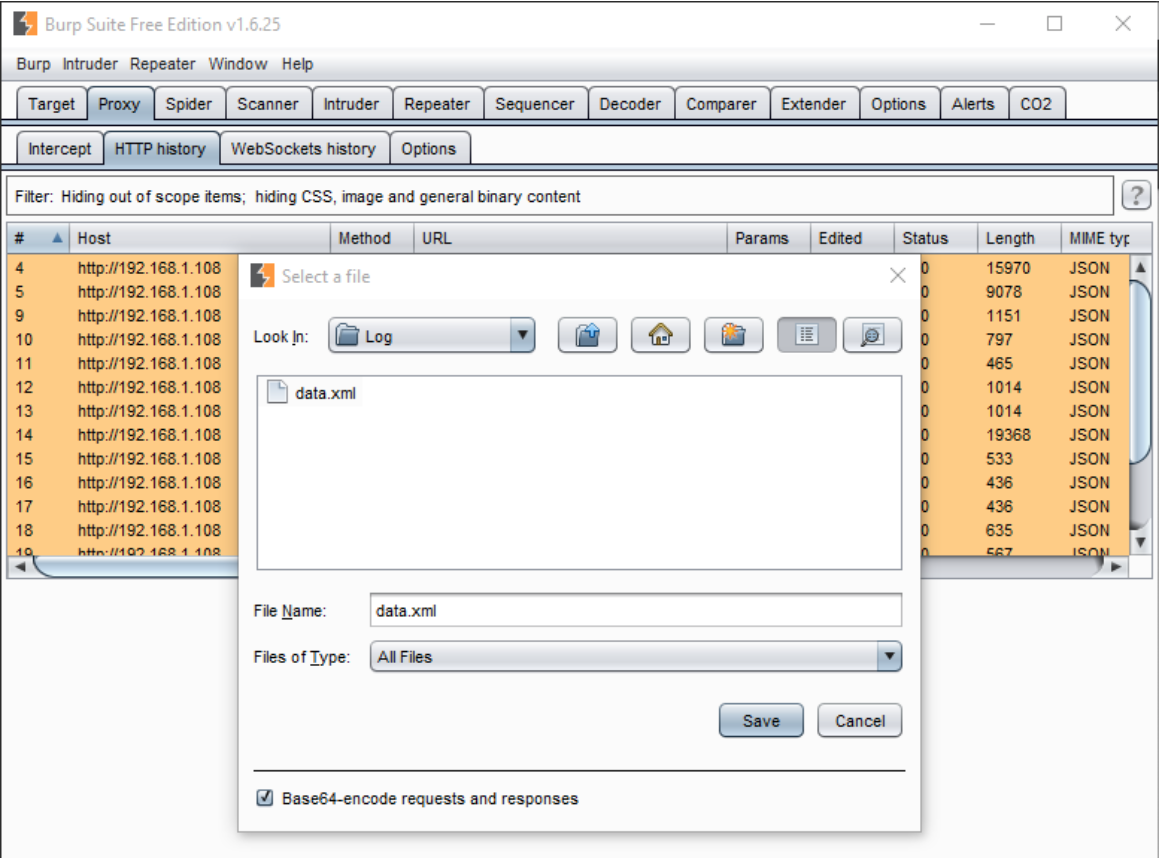Switch to the CO2 tab
The height and width of the screenshot is (858, 1160).
[1036, 104]
